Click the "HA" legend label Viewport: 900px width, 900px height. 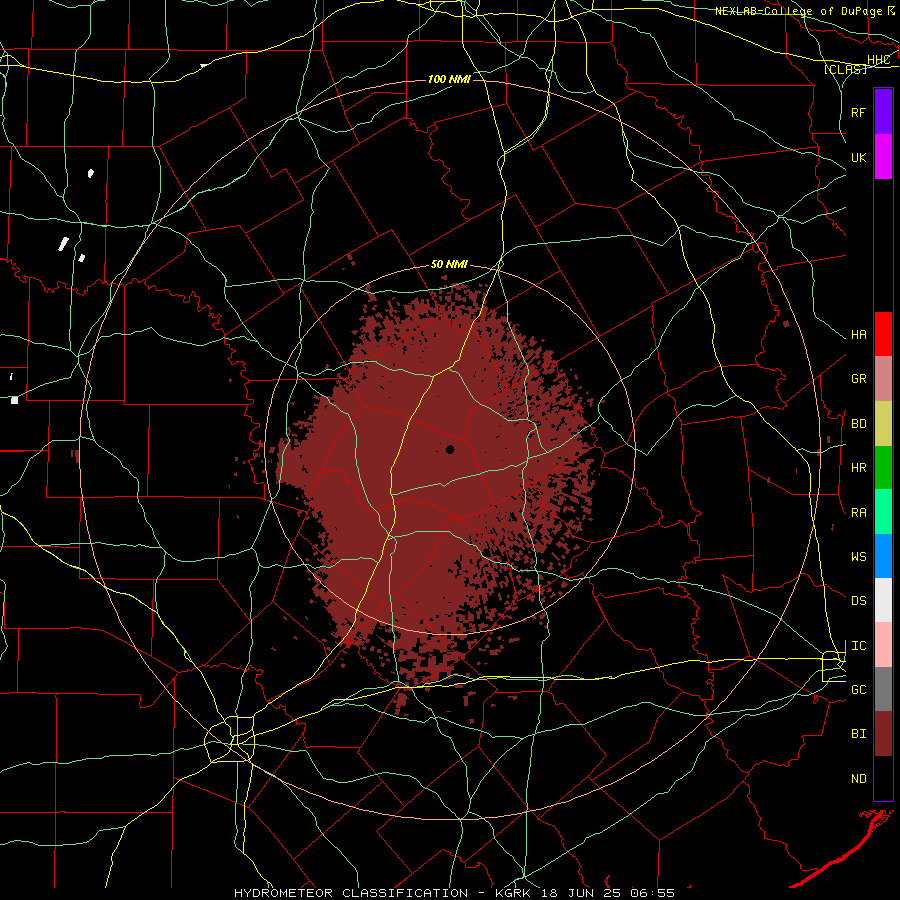858,335
